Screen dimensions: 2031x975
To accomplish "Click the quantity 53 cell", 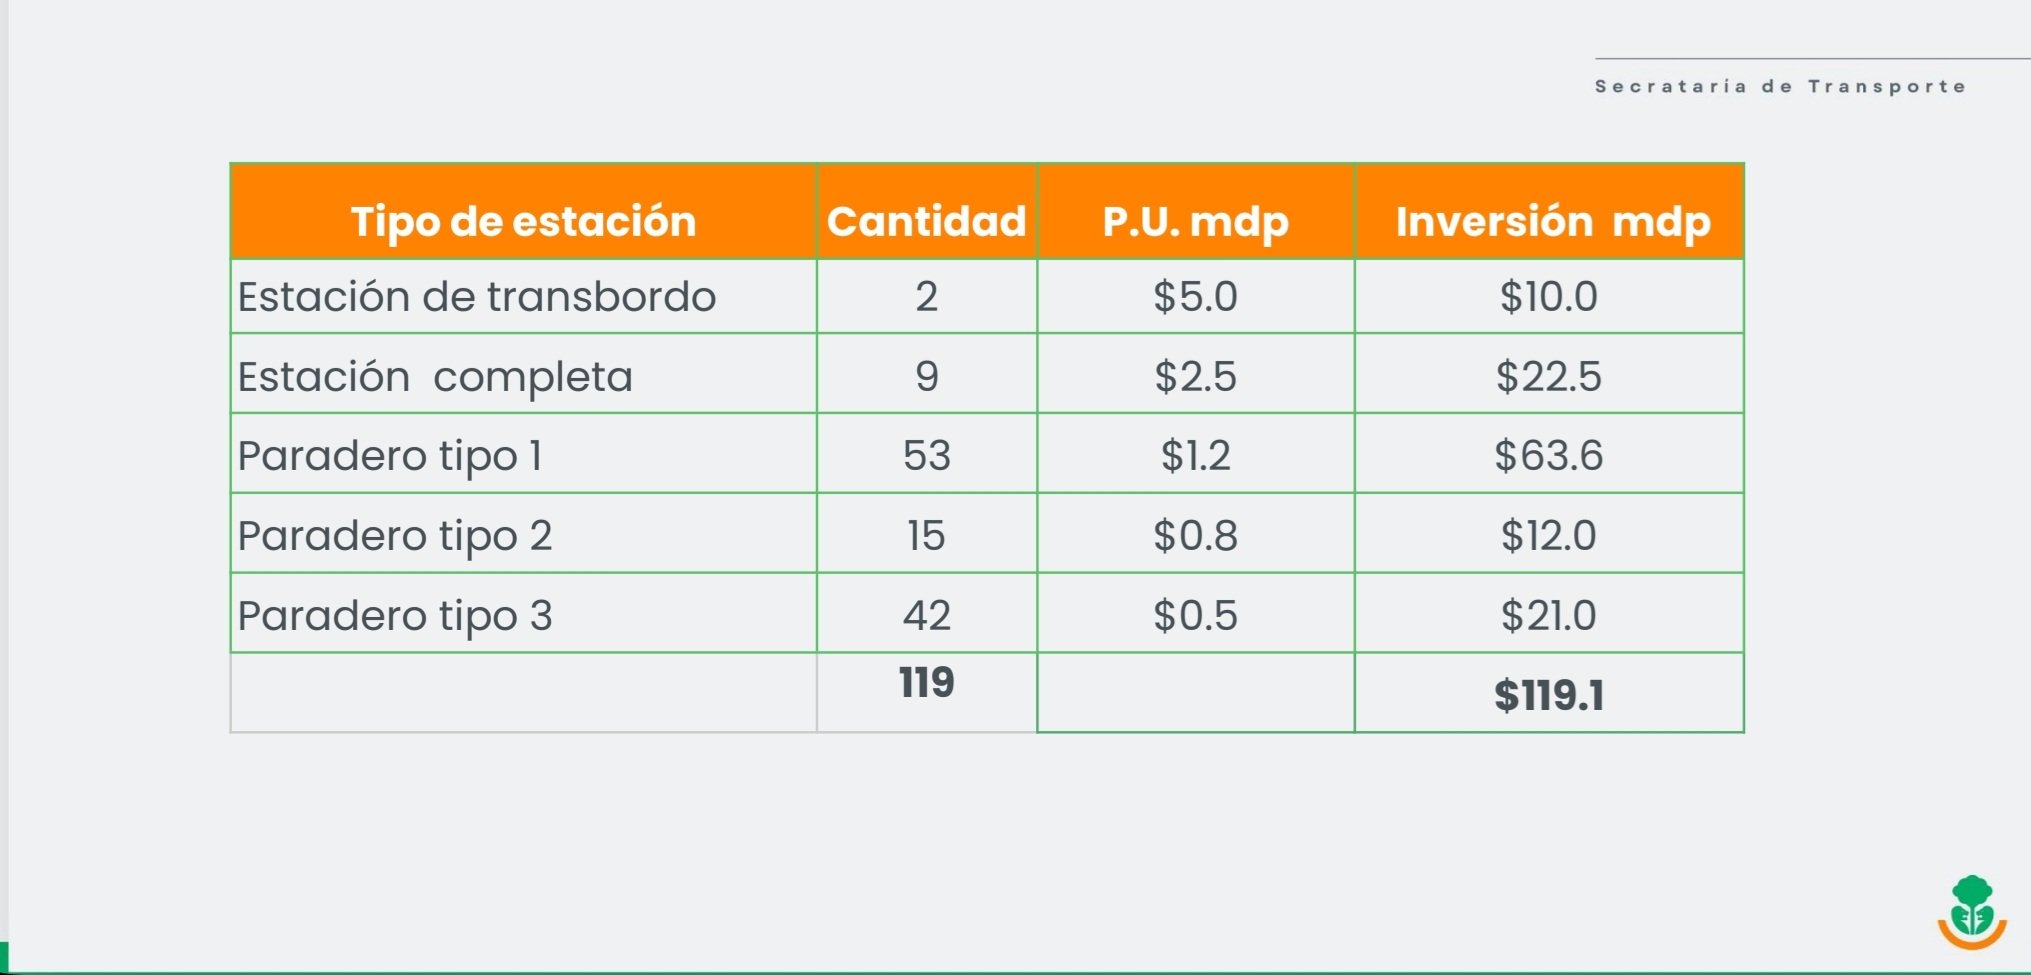I will point(927,456).
